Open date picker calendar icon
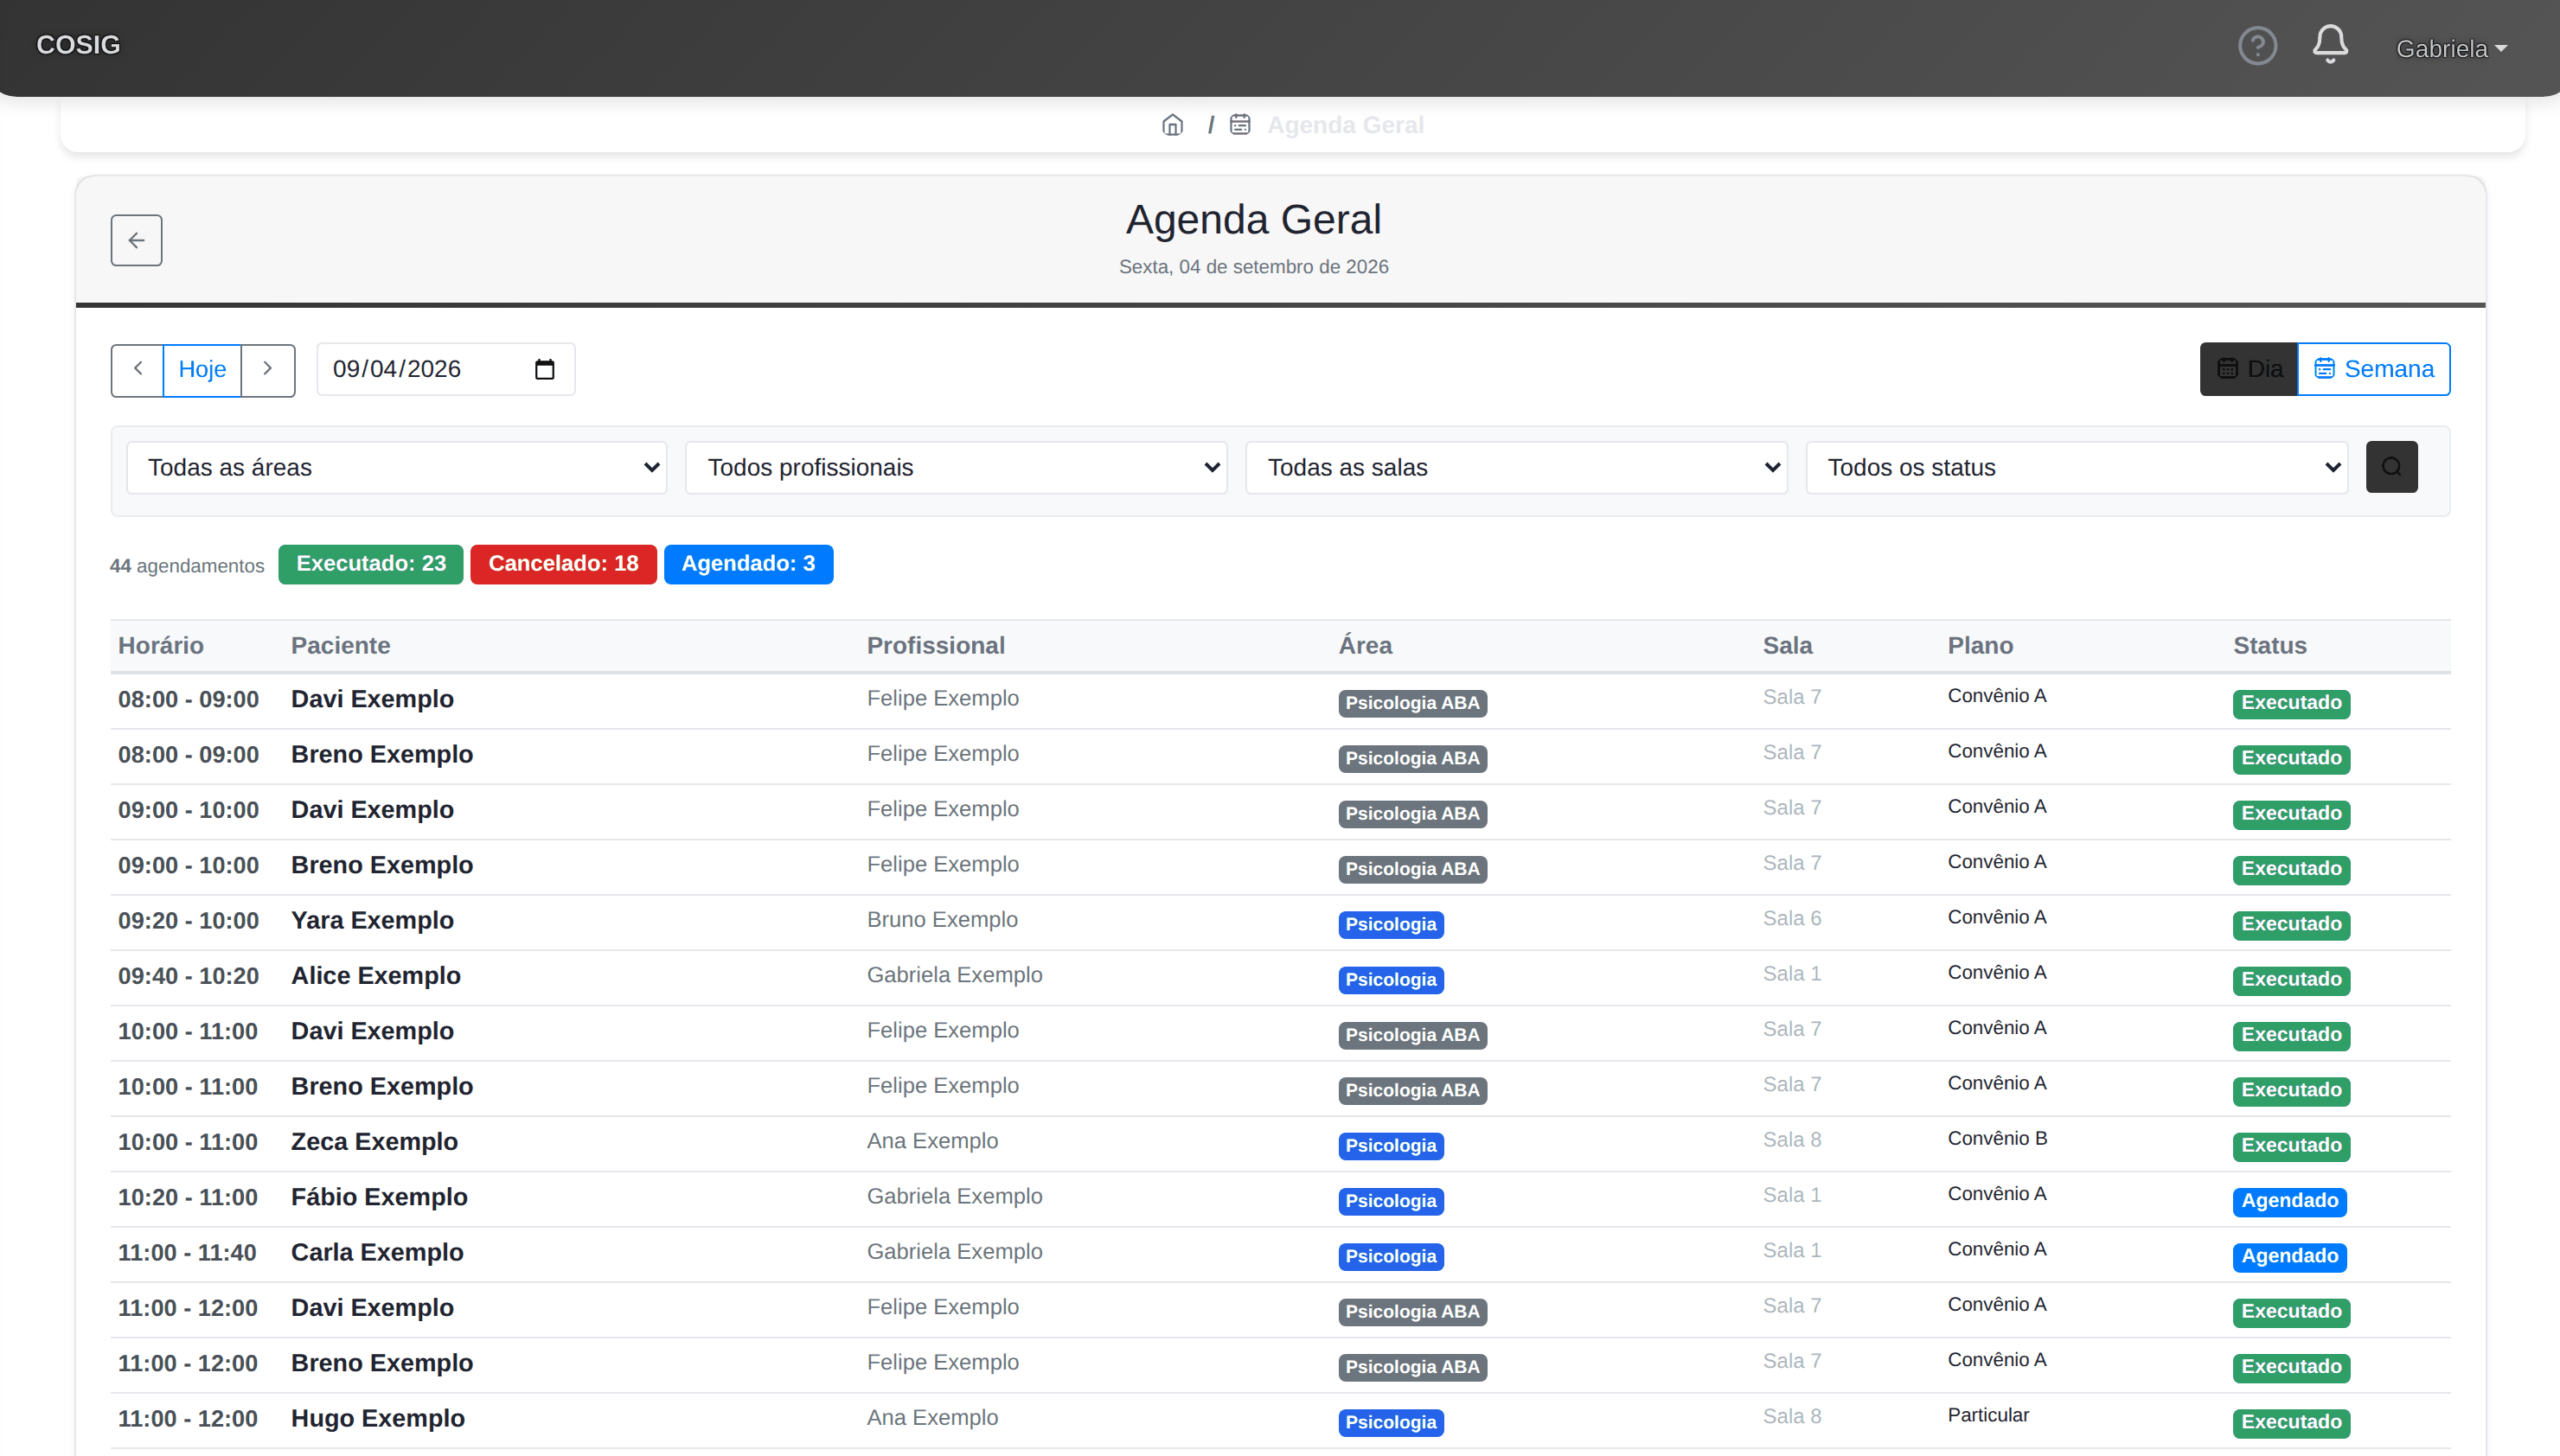 tap(544, 370)
